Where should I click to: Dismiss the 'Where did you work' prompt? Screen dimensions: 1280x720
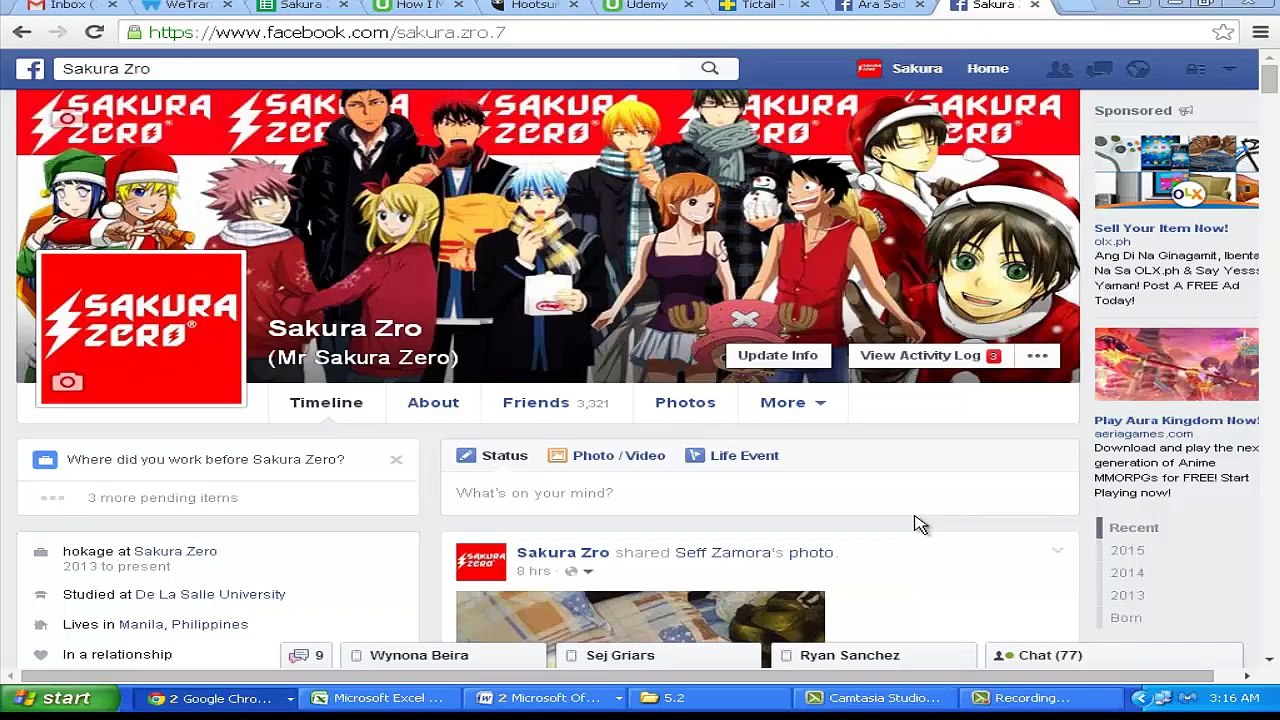coord(396,459)
